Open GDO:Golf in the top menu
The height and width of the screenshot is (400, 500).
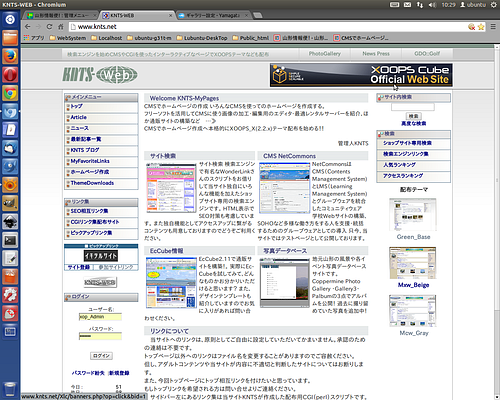tap(427, 54)
